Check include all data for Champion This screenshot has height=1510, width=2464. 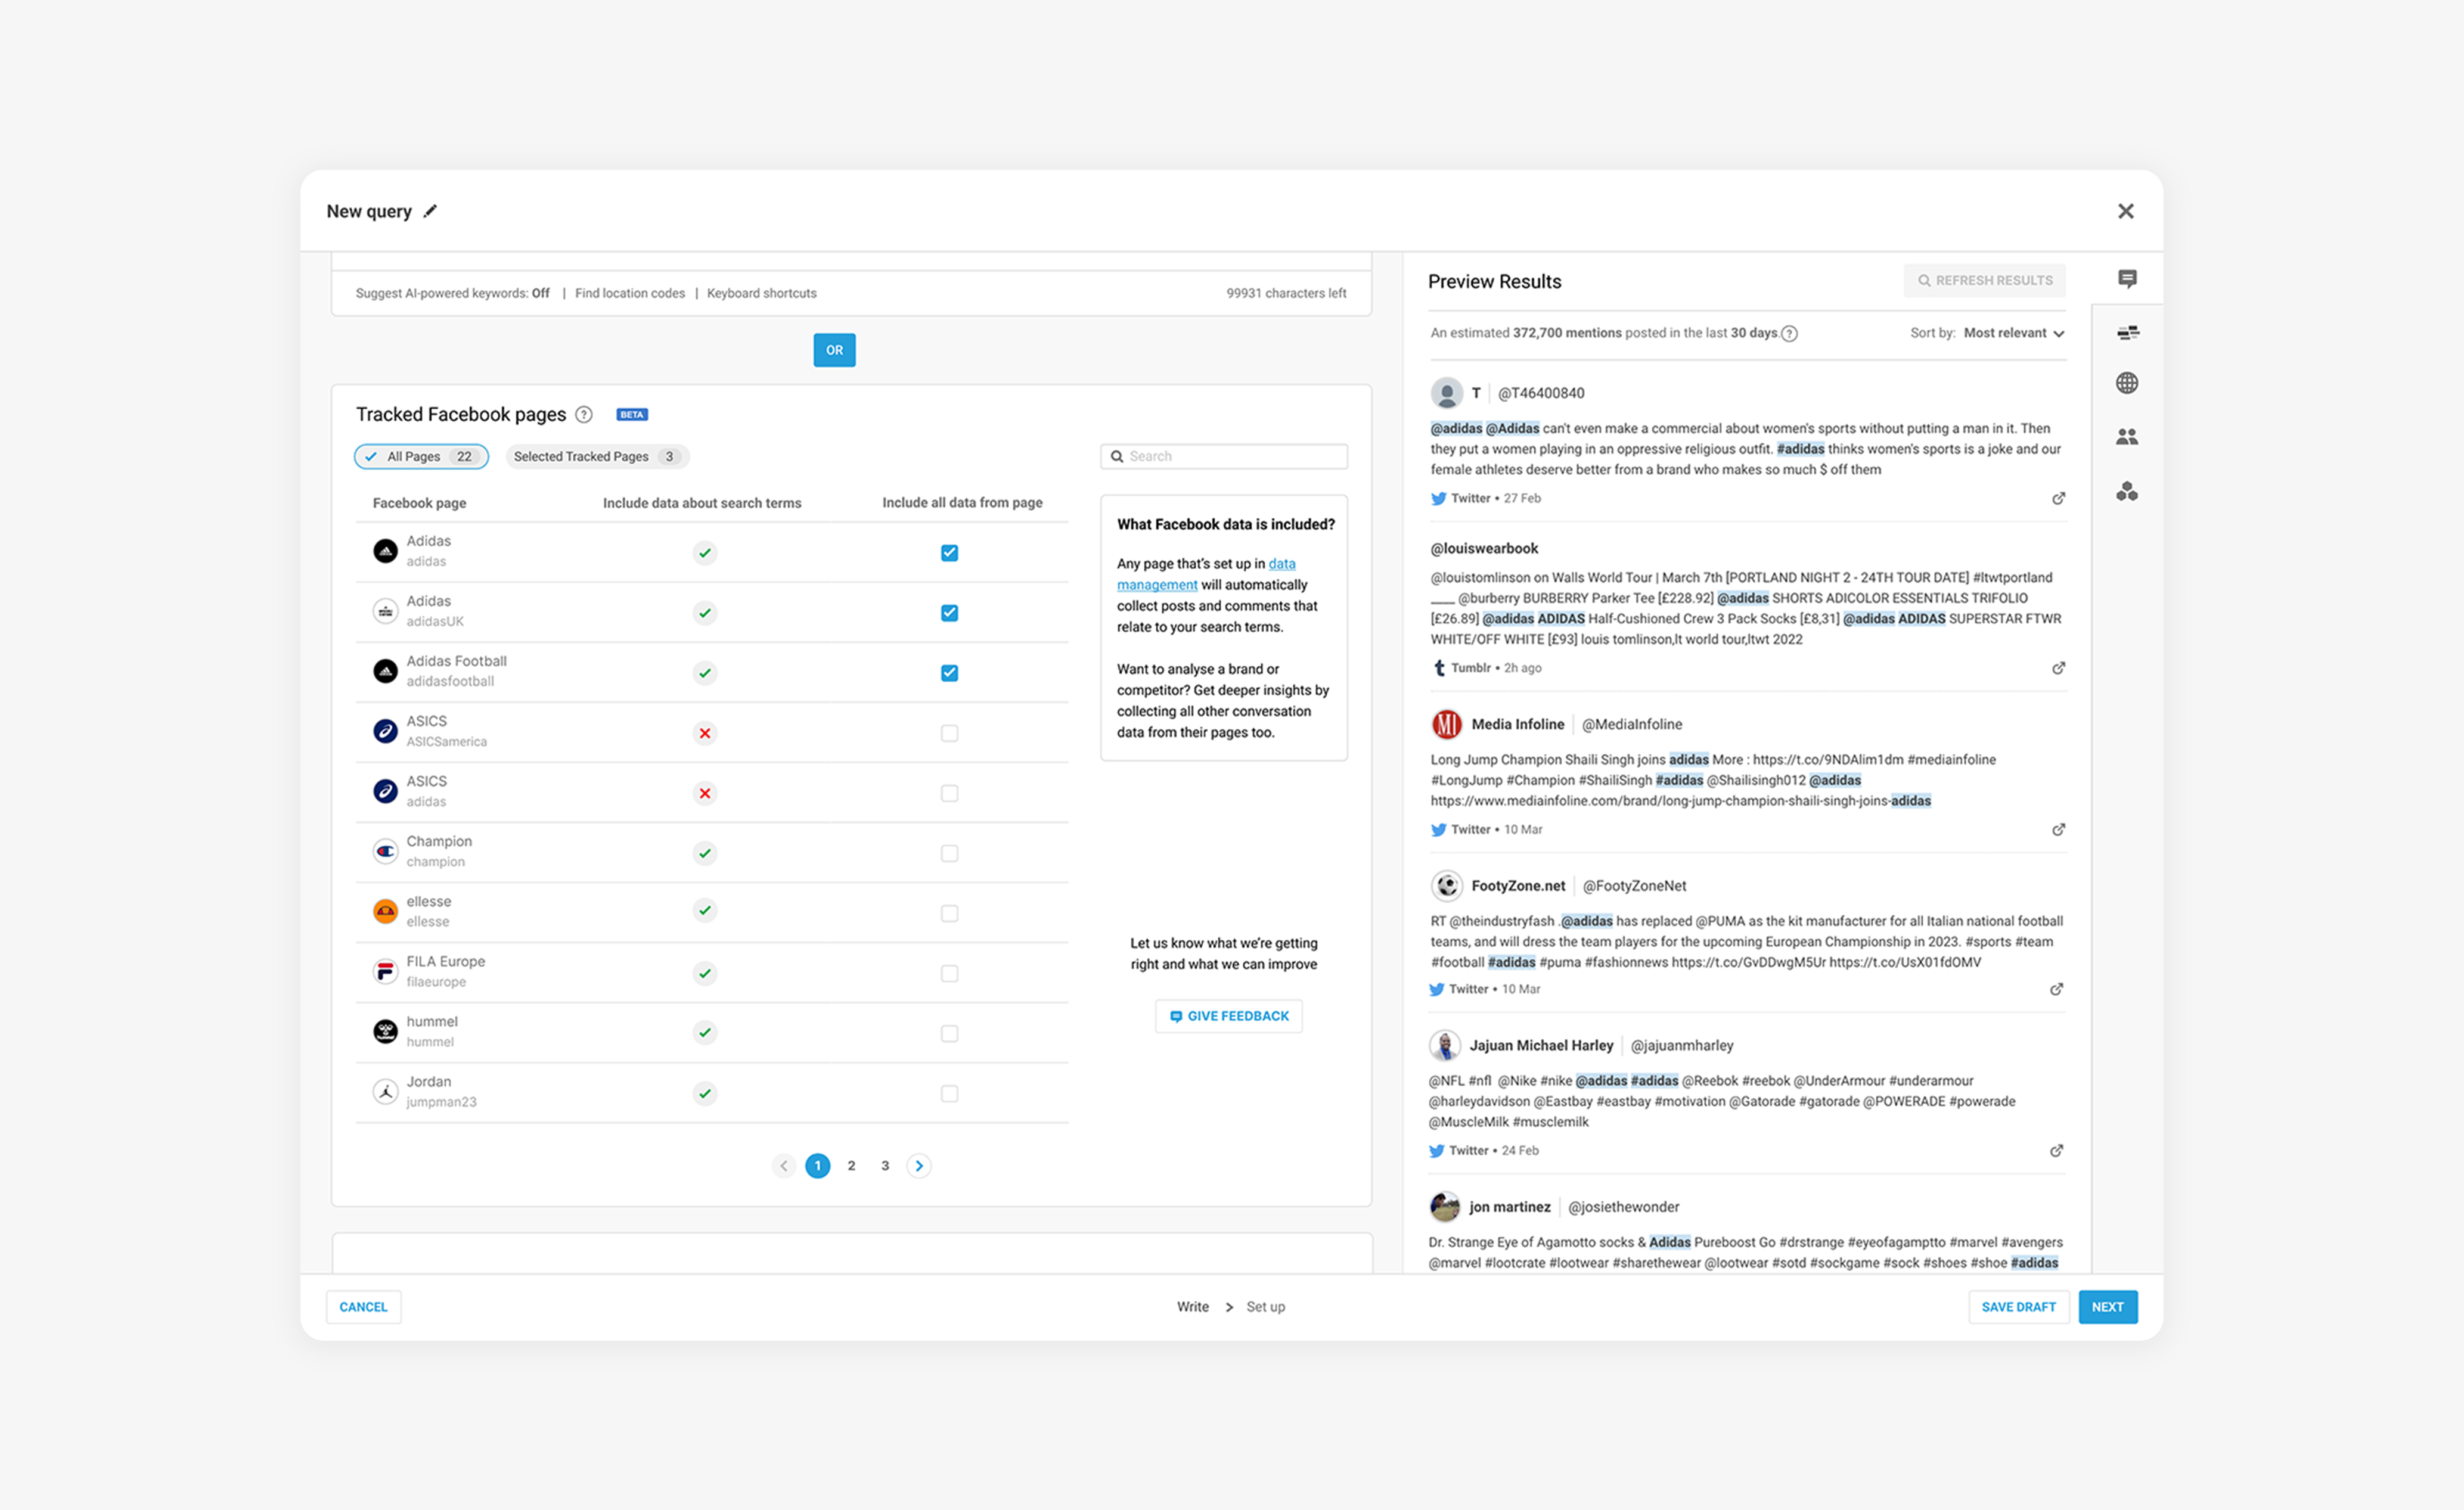coord(949,853)
